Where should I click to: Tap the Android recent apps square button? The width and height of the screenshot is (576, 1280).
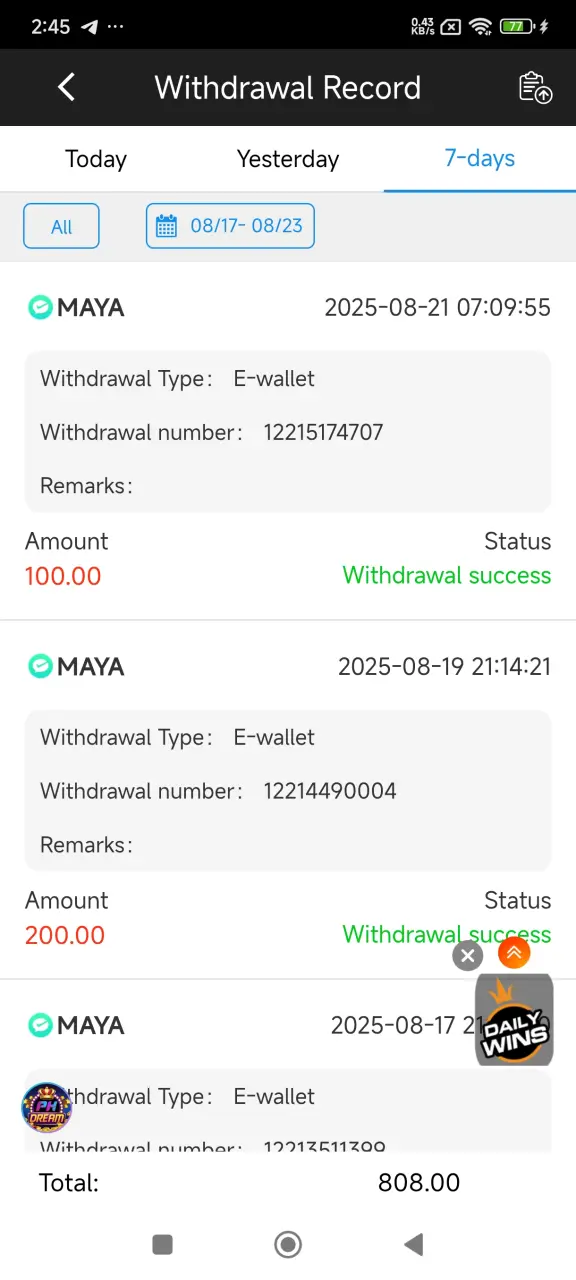click(x=162, y=1244)
